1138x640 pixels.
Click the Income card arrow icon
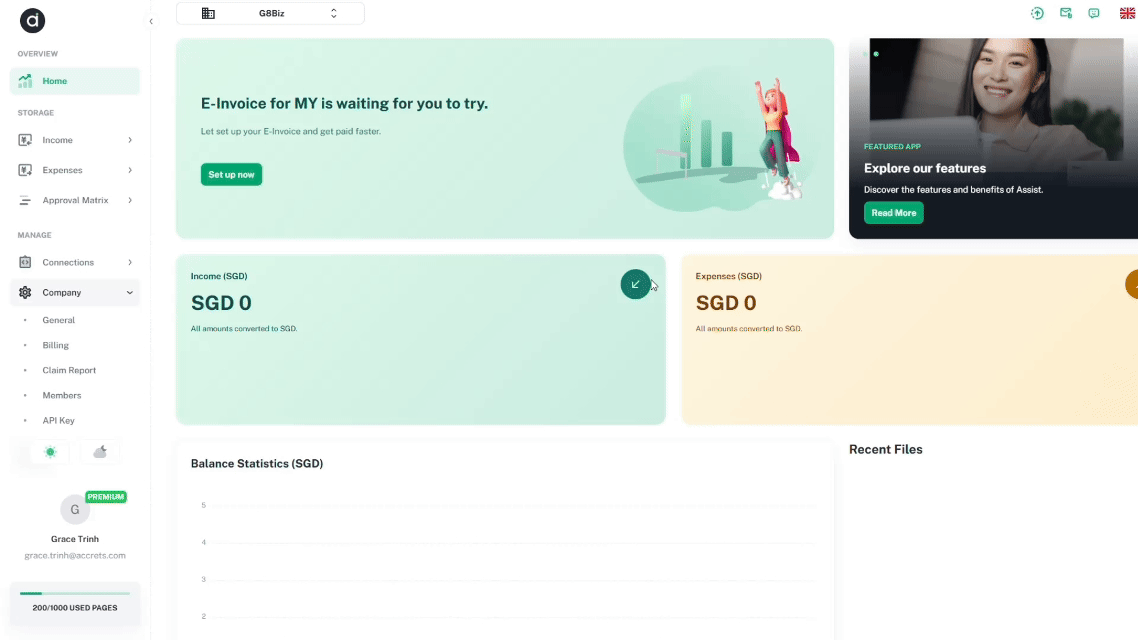pos(635,284)
